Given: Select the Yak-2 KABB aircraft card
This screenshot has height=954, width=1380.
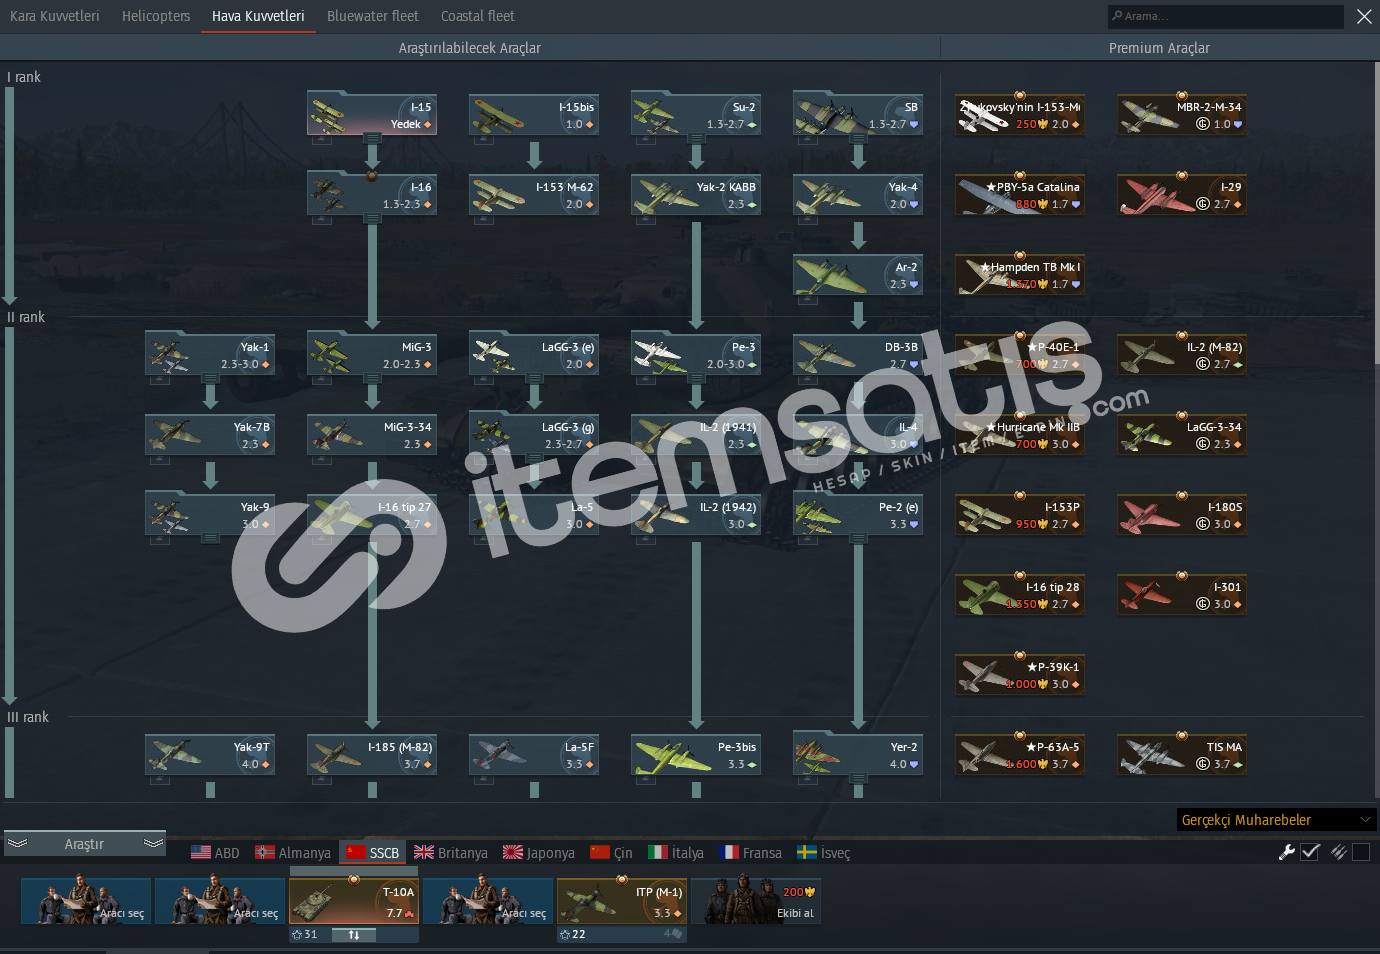Looking at the screenshot, I should 696,196.
